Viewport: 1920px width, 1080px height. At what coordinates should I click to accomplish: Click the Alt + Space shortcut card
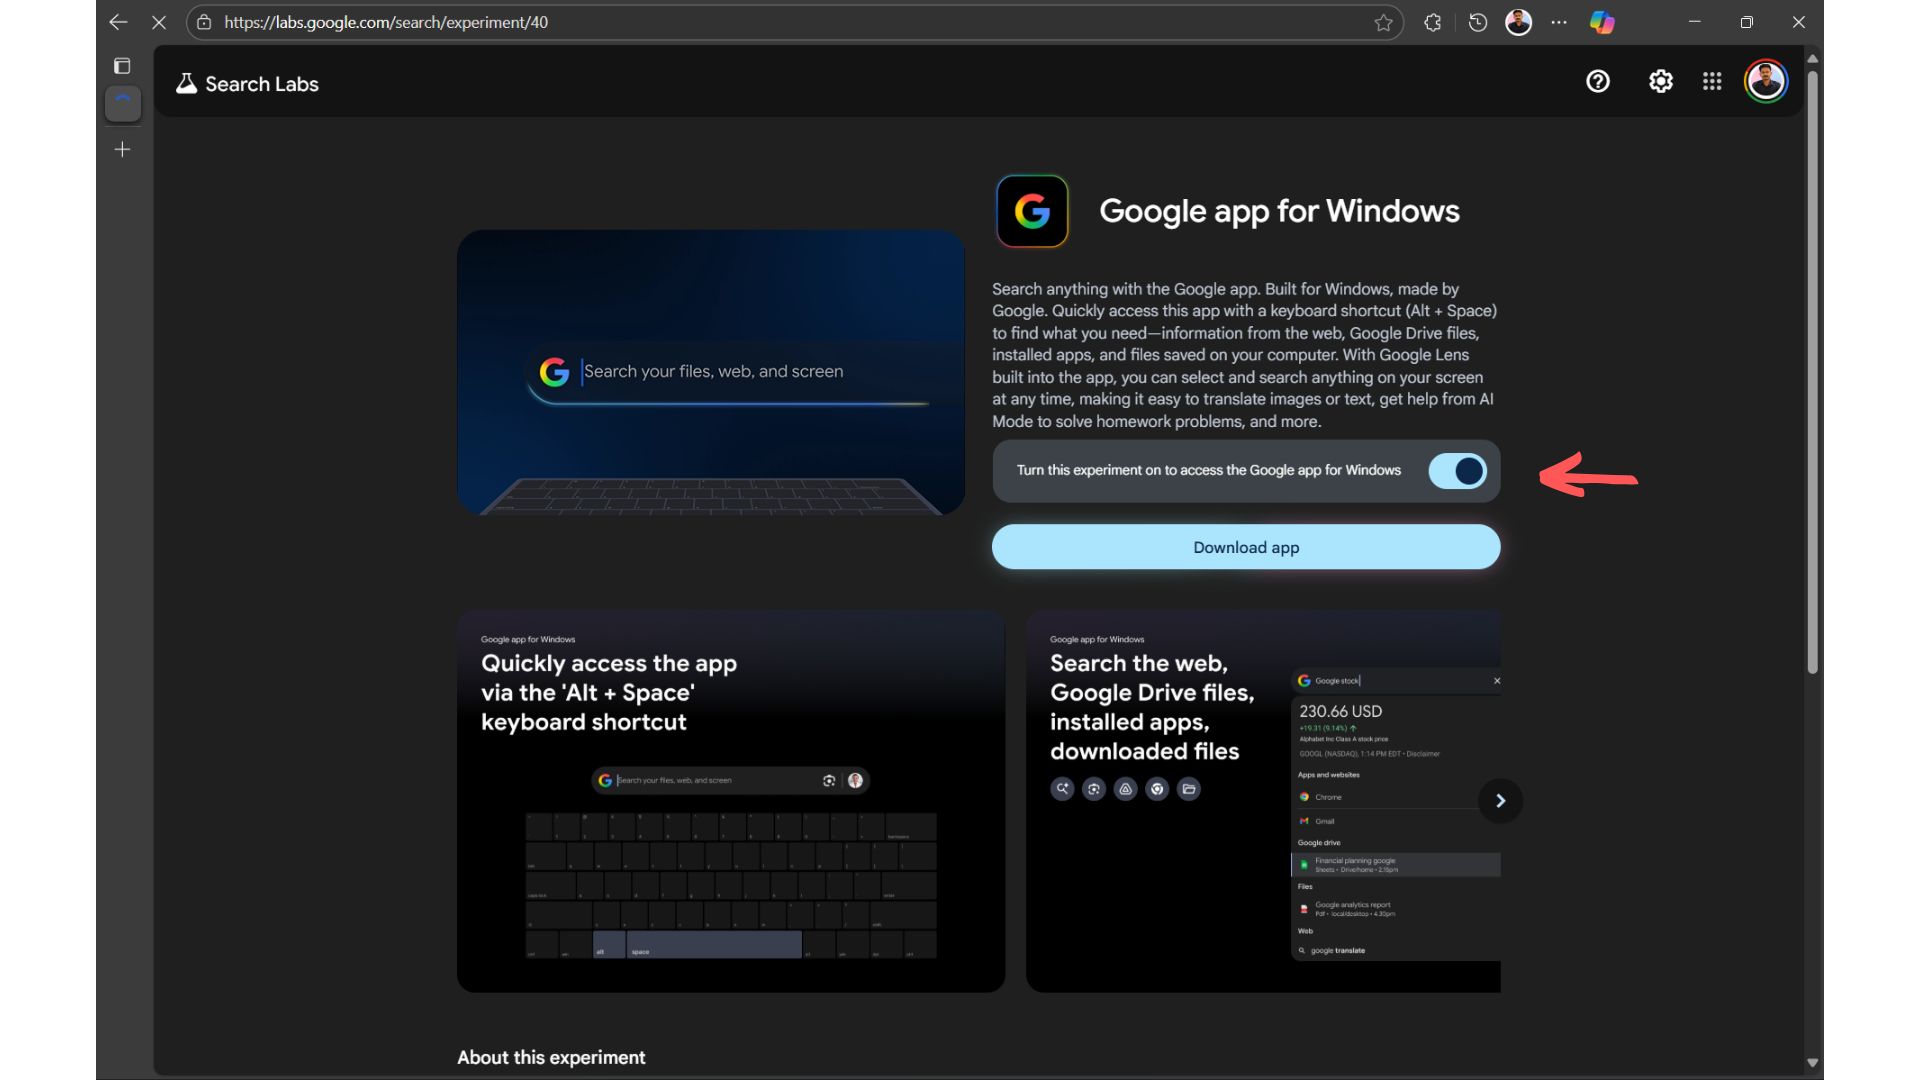pos(730,800)
